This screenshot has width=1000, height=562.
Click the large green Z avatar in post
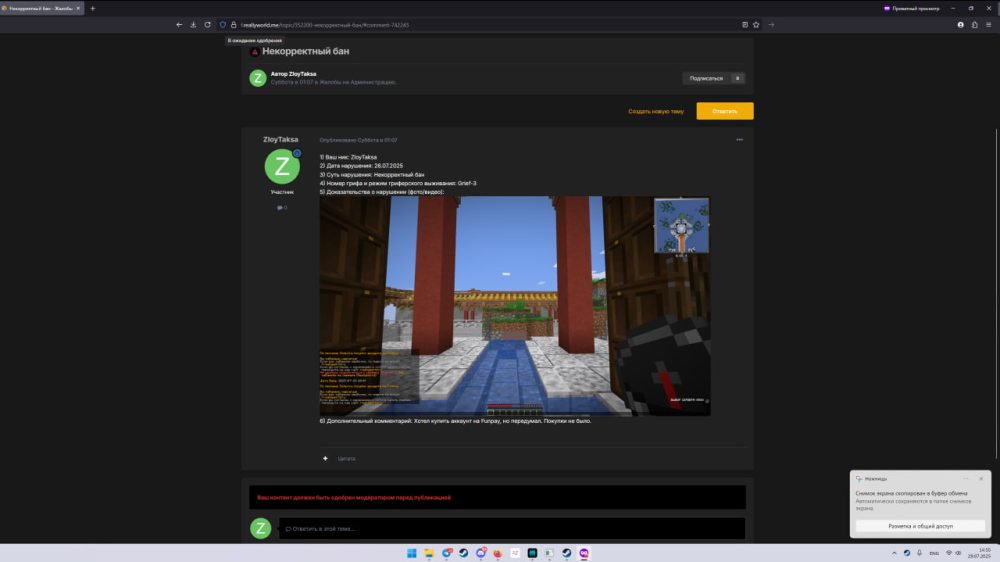click(x=282, y=166)
